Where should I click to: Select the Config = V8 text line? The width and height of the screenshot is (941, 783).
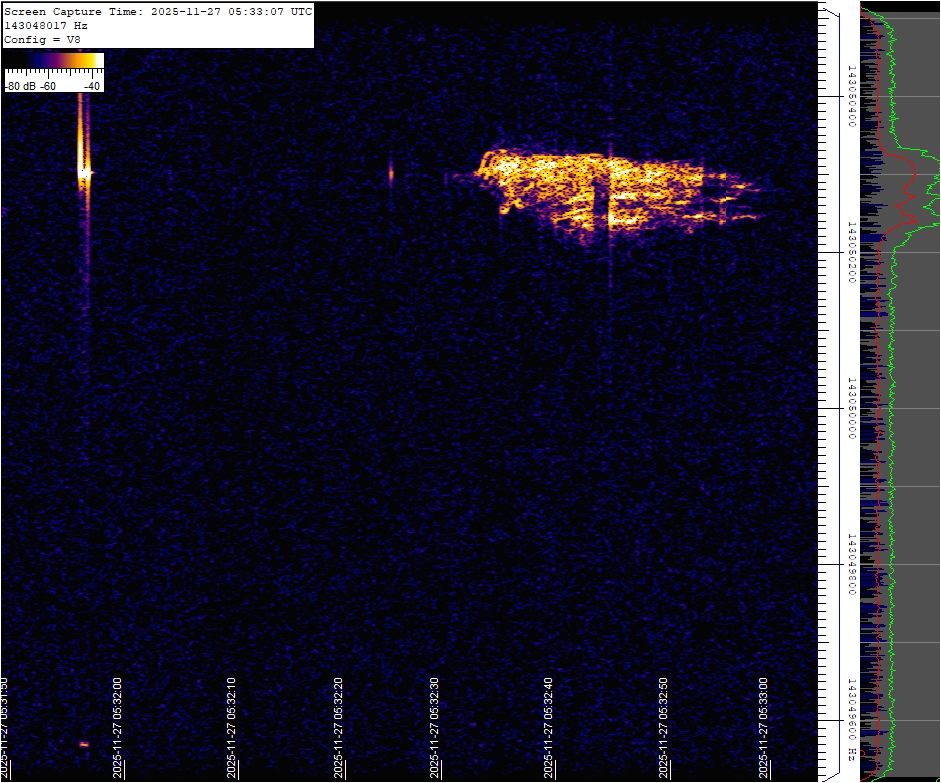[42, 39]
